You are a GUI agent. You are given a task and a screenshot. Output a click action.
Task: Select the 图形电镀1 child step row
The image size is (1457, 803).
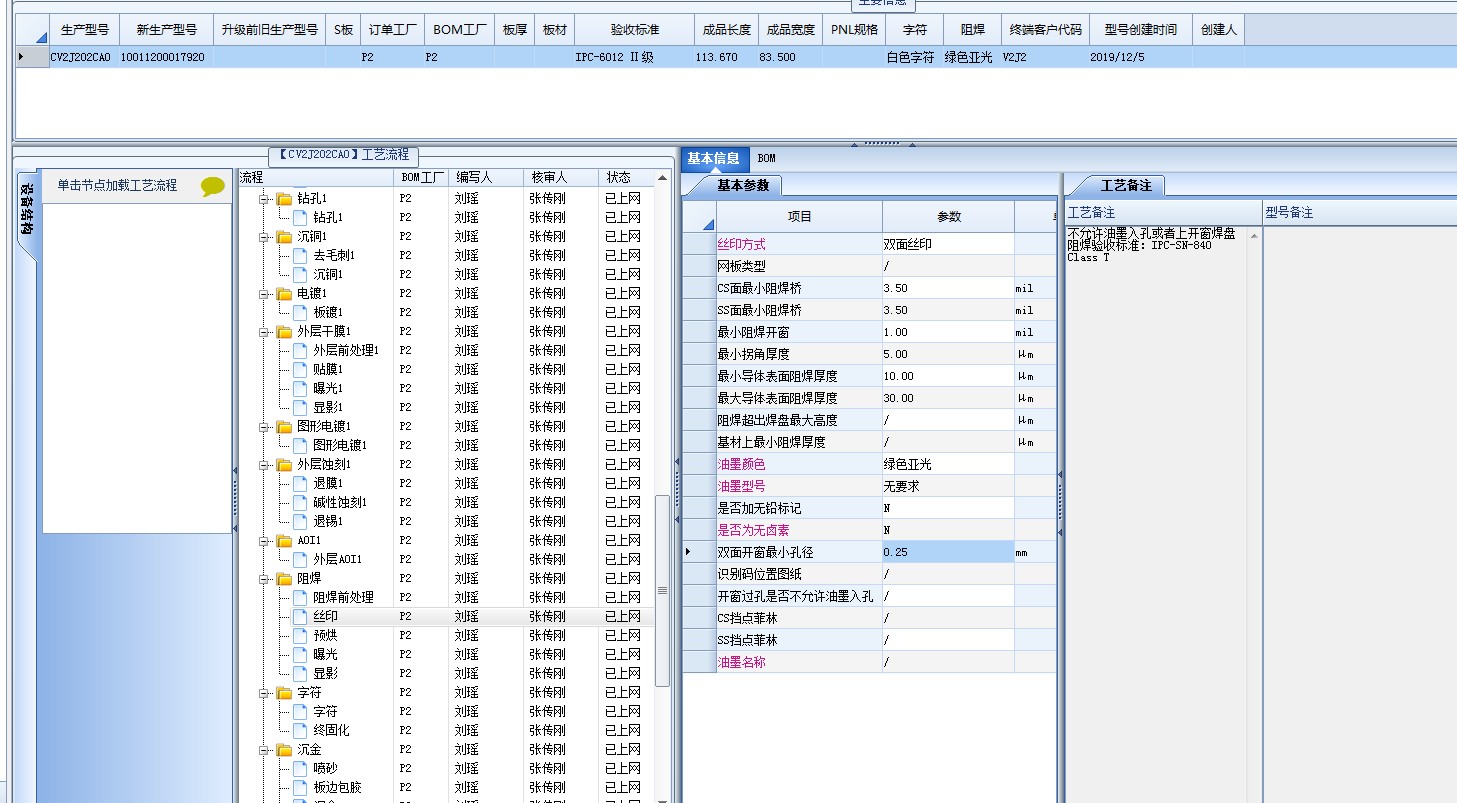click(x=447, y=446)
